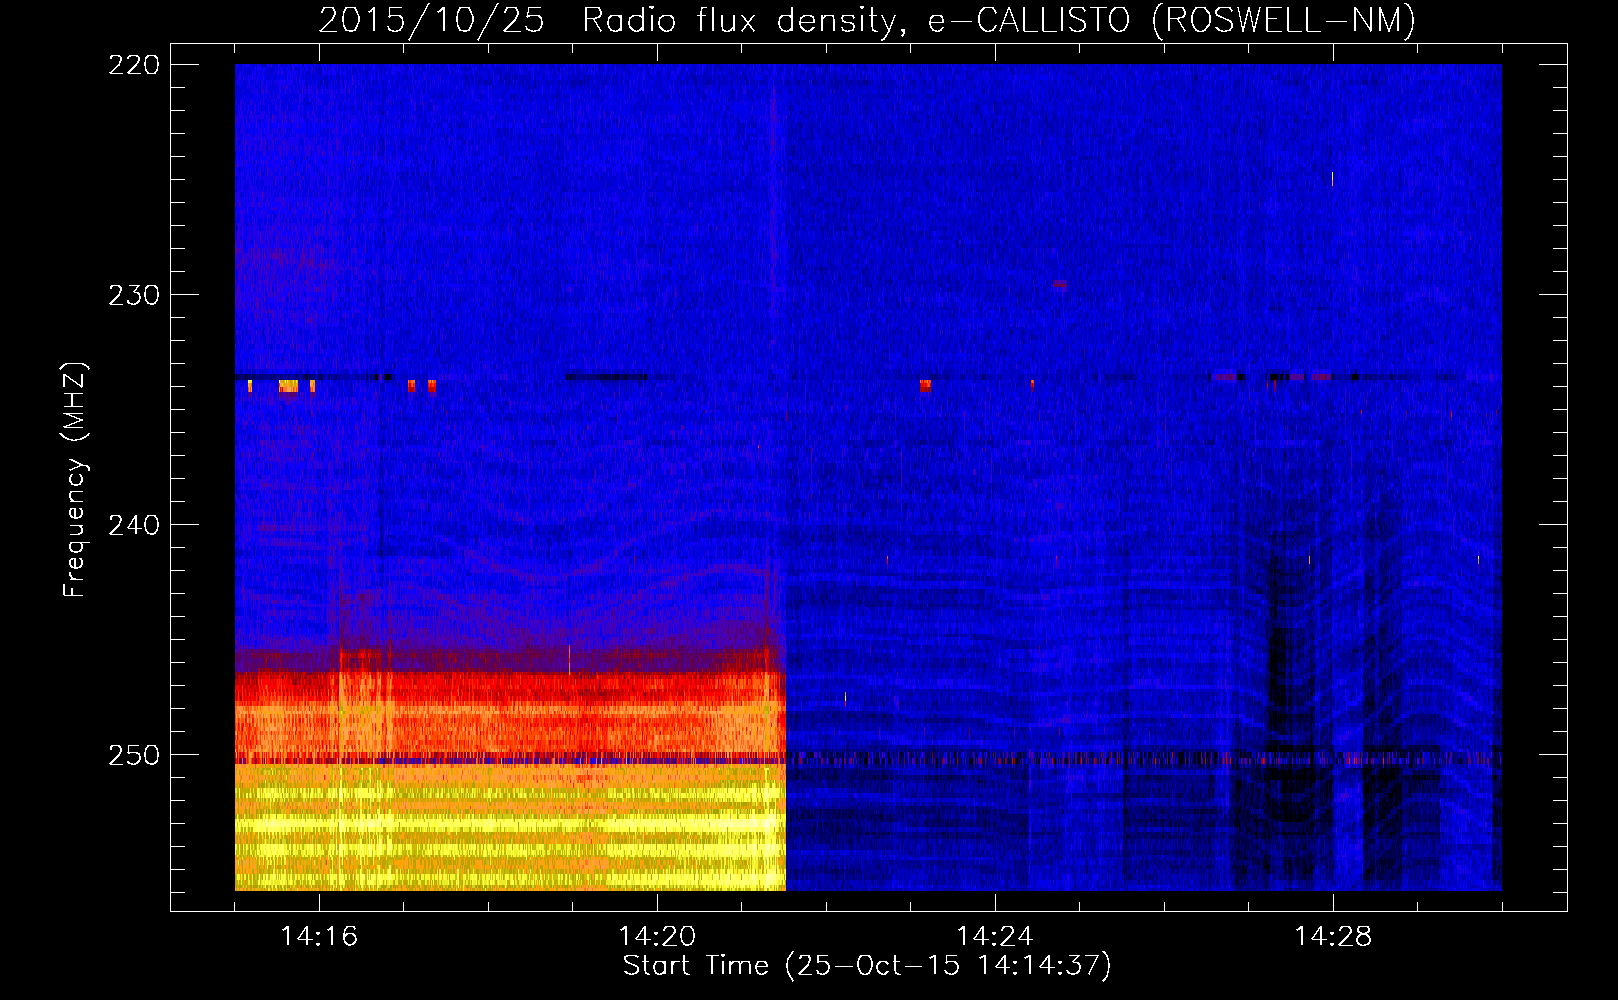
Task: Select the 250 frequency axis label
Action: coord(133,755)
